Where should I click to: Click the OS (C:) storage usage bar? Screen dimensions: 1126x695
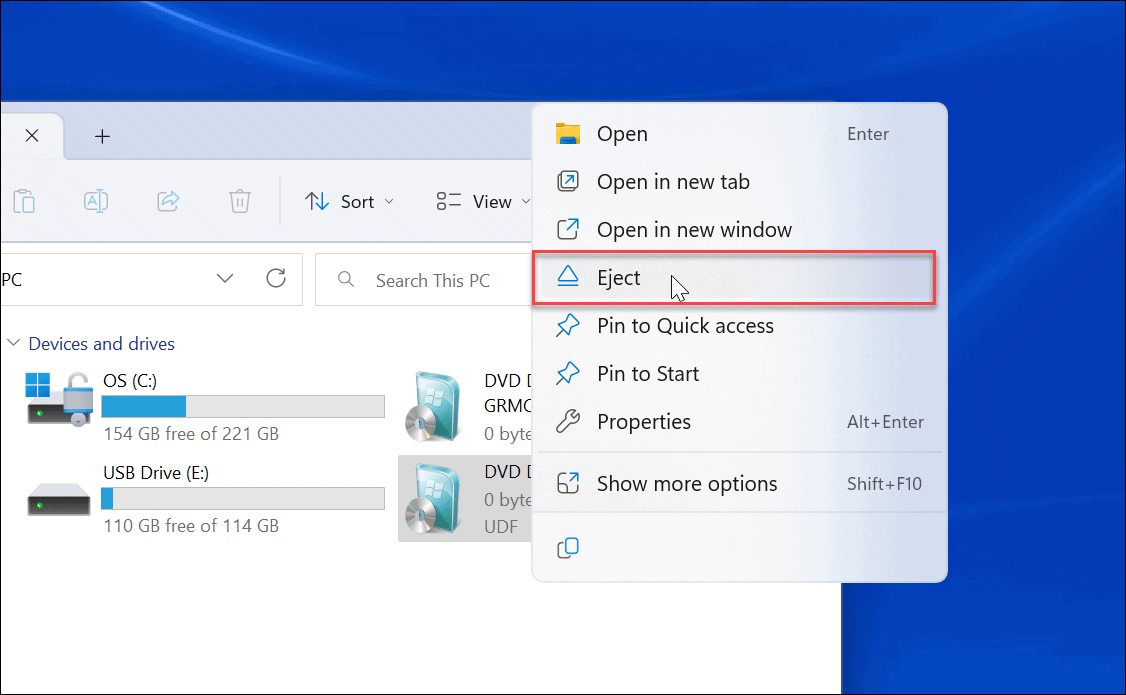242,406
